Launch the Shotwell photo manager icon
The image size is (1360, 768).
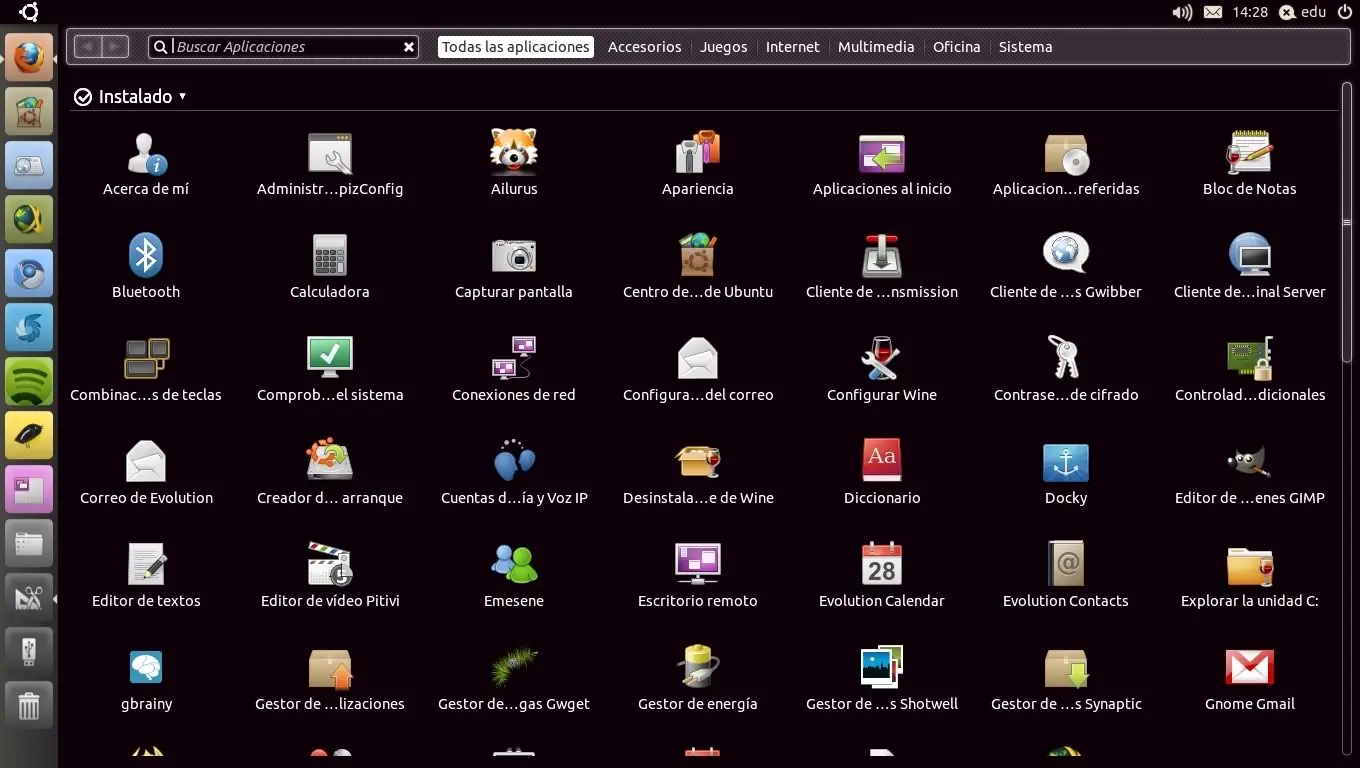coord(882,667)
